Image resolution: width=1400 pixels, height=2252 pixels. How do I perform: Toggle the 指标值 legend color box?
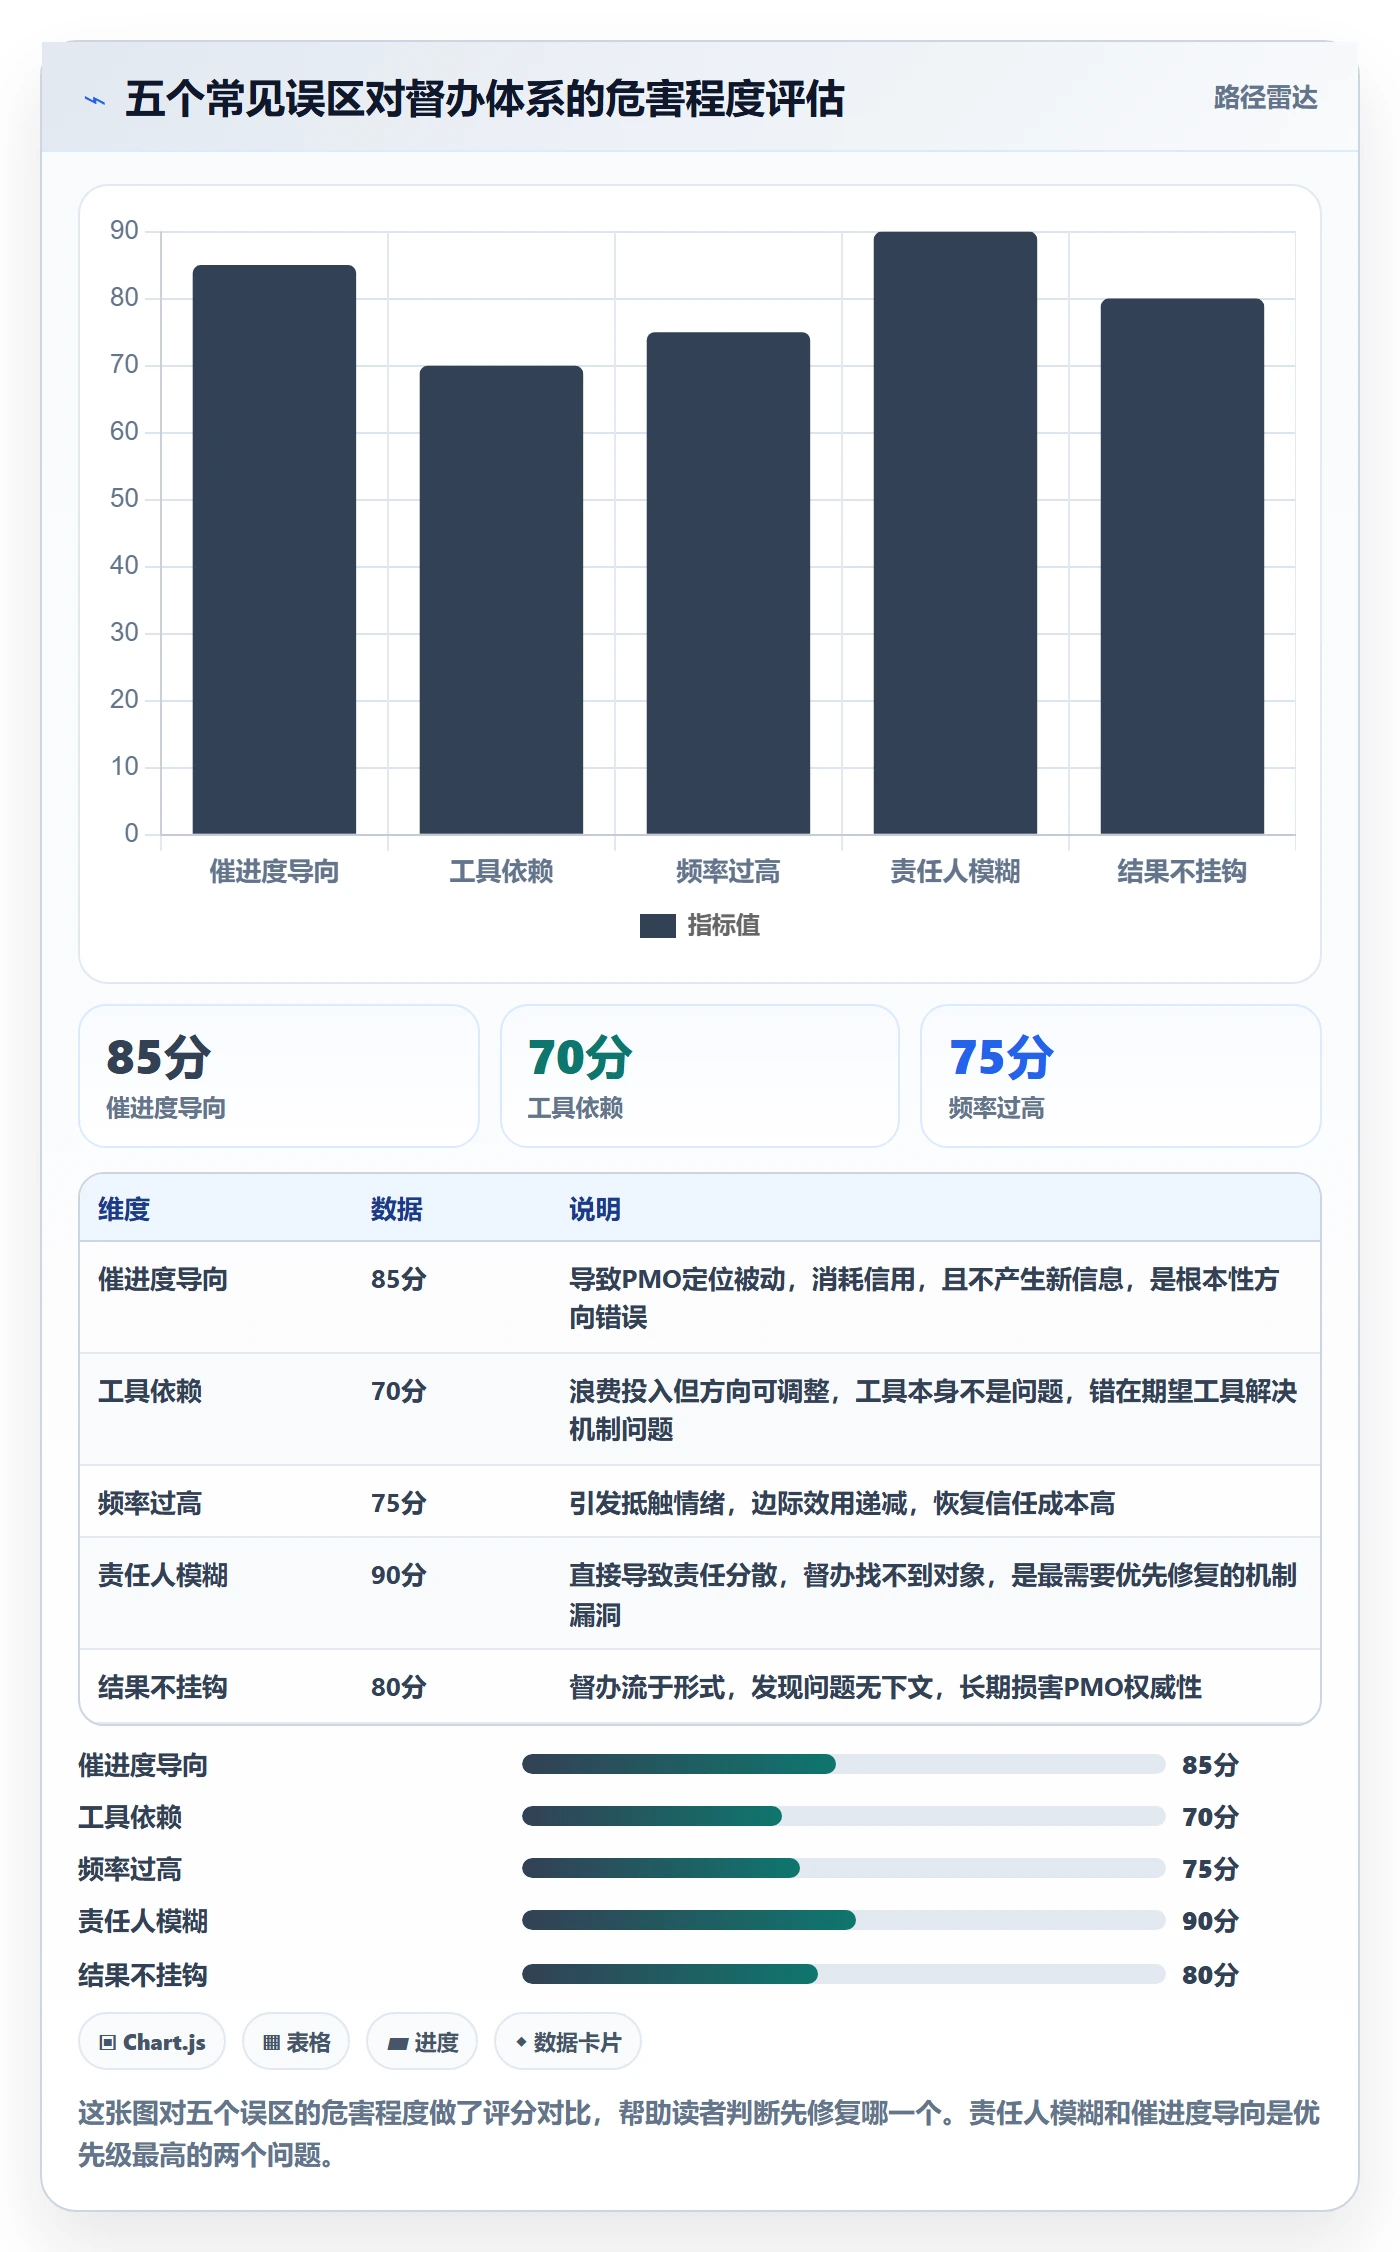click(657, 926)
